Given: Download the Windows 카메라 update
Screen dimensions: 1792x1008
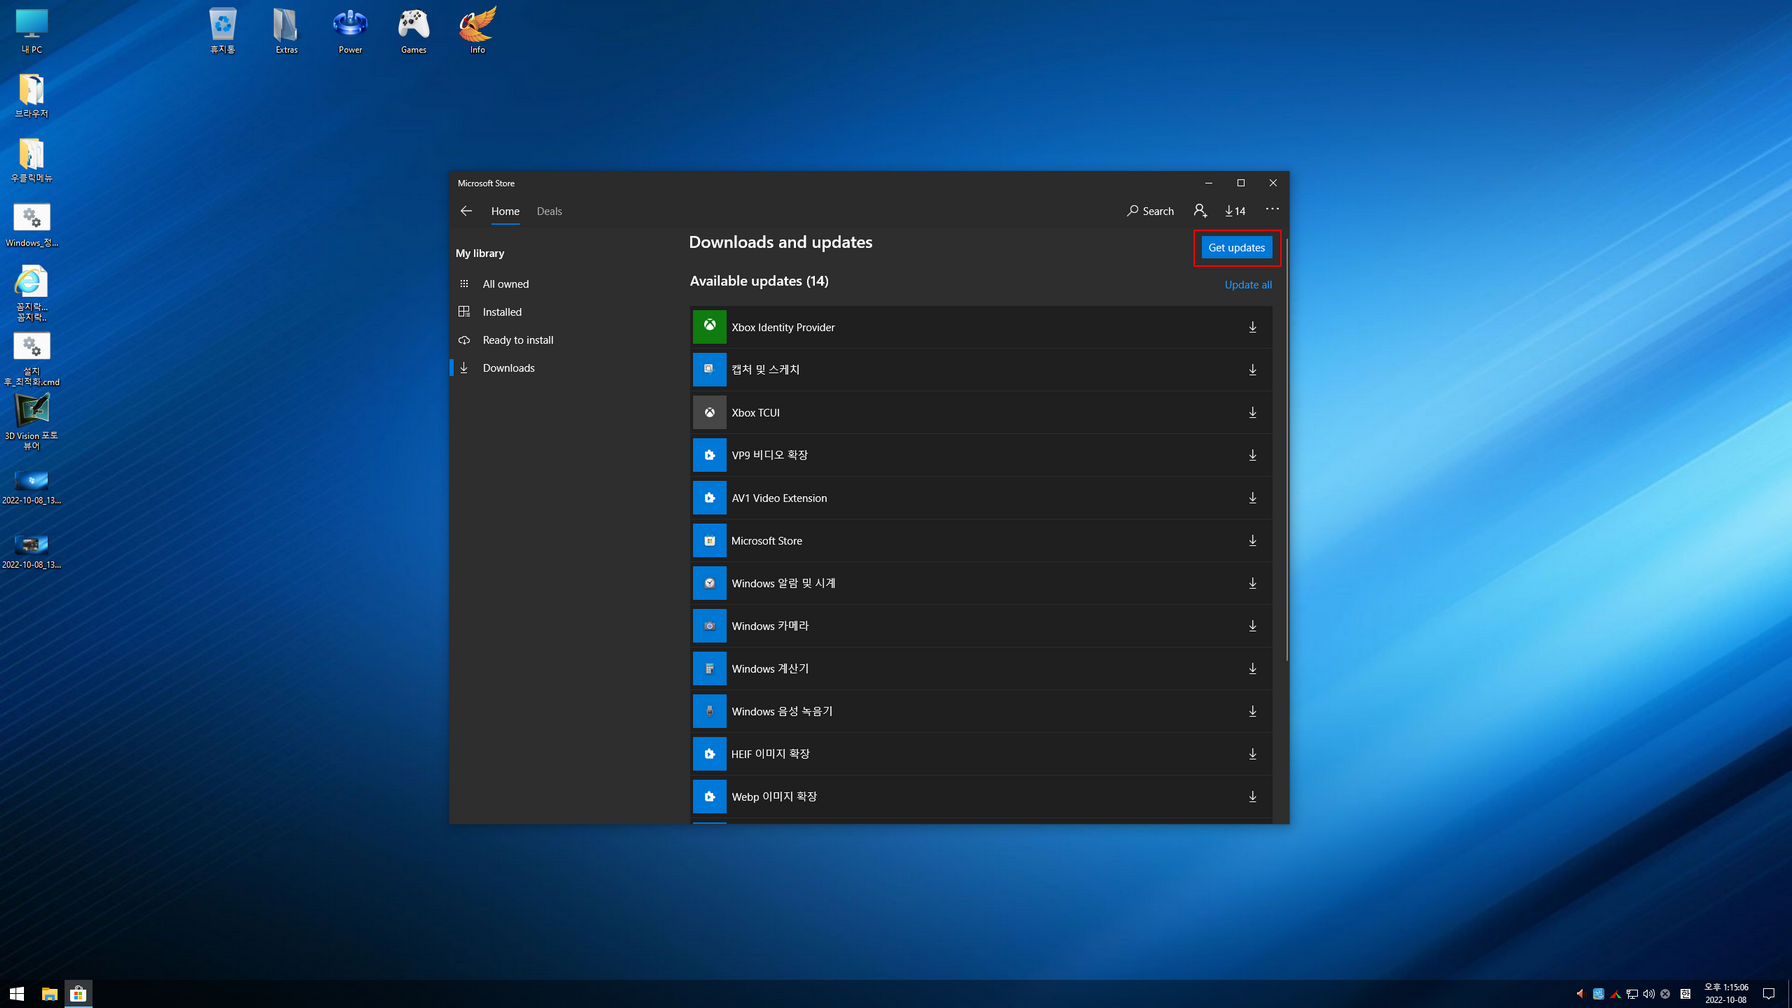Looking at the screenshot, I should click(1252, 626).
